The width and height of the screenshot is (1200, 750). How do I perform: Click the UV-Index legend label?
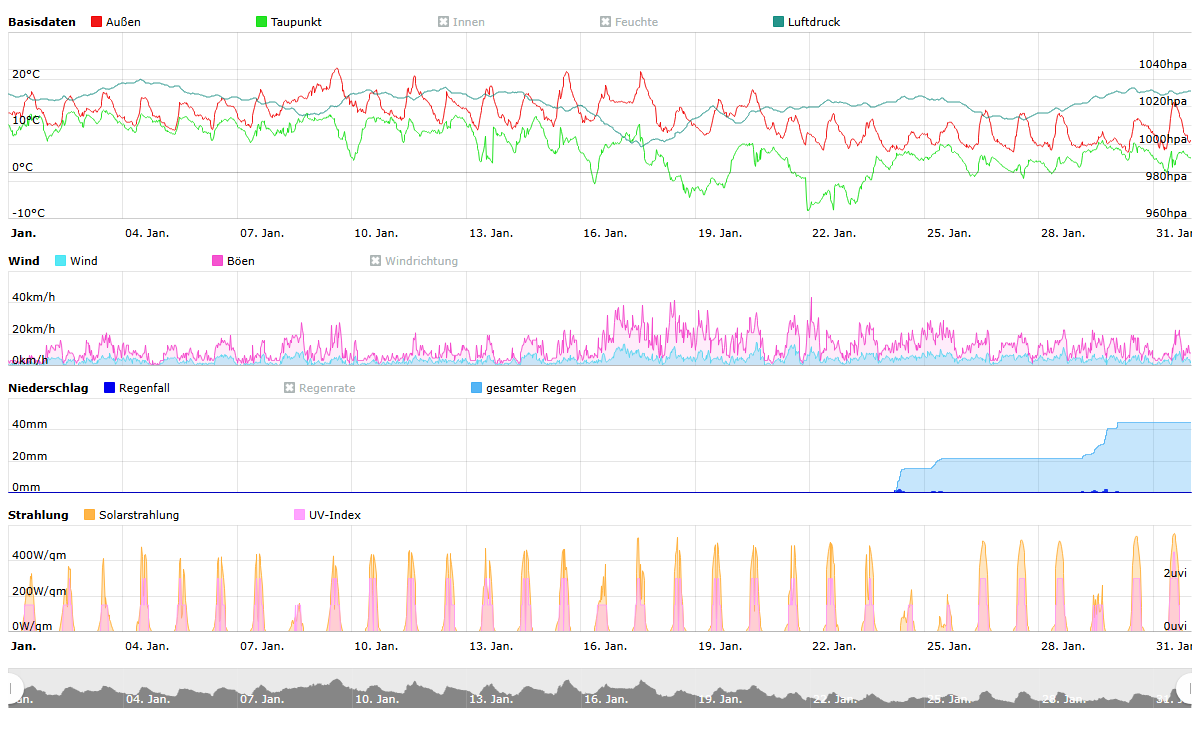point(334,515)
